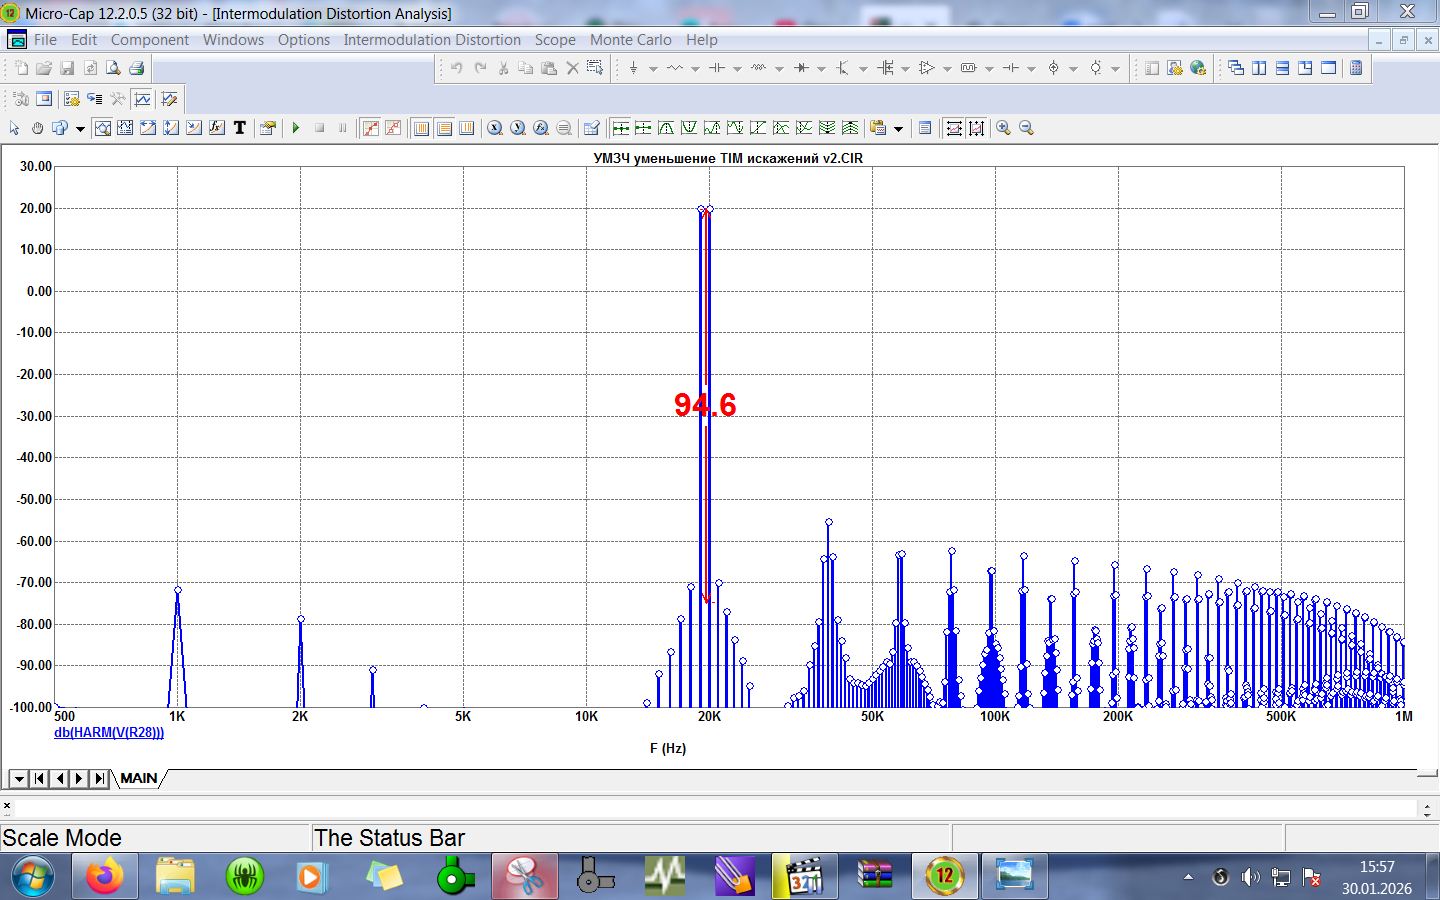The height and width of the screenshot is (900, 1440).
Task: Expand the ground component dropdown arrow
Action: 653,69
